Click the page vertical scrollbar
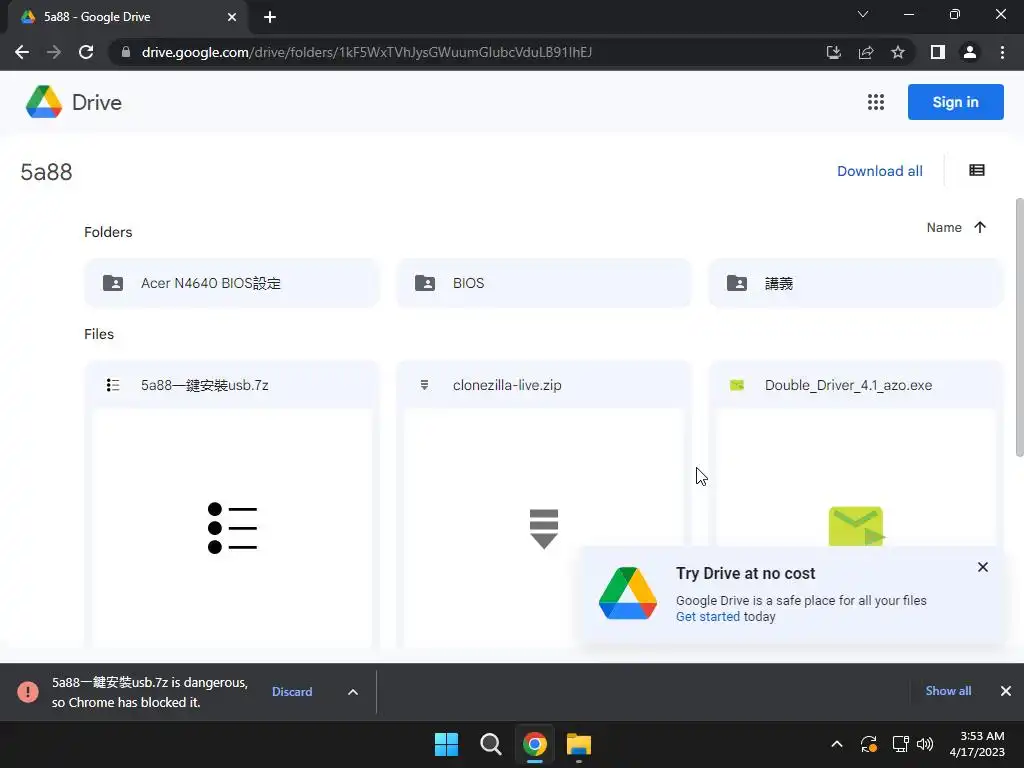This screenshot has height=768, width=1024. [1019, 327]
